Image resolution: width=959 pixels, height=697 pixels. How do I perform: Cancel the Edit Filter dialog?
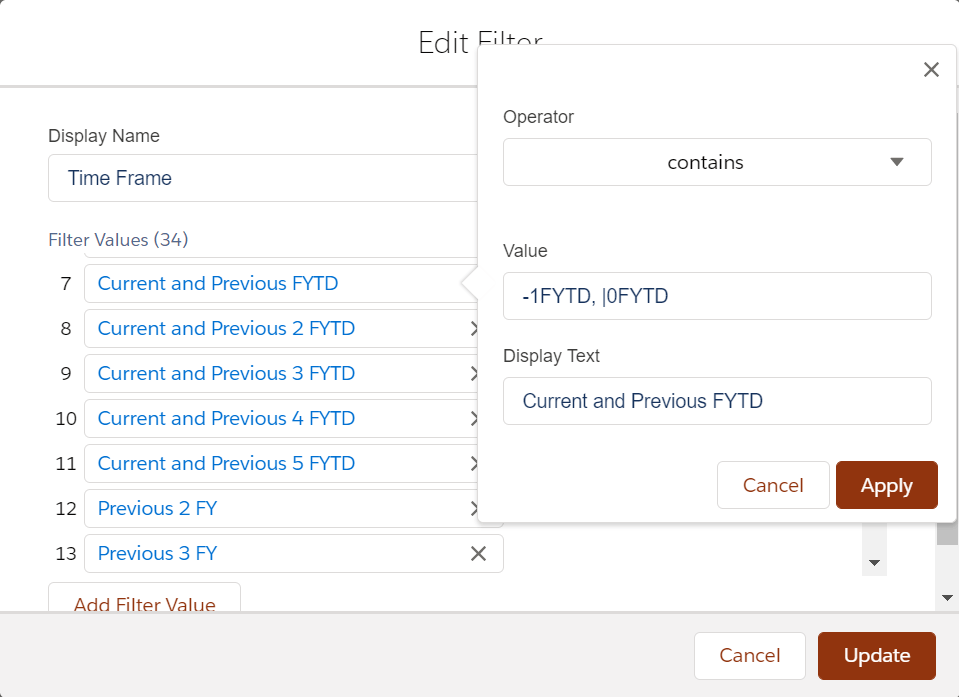(749, 656)
